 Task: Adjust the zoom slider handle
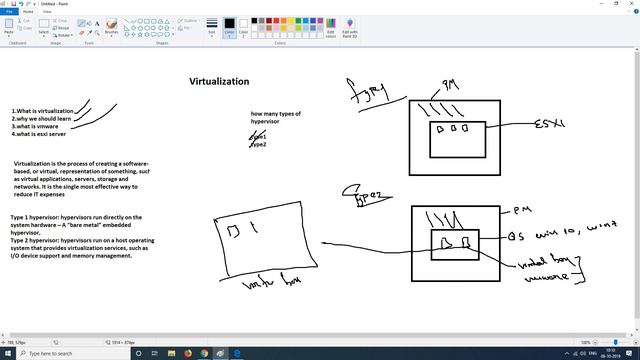[616, 342]
